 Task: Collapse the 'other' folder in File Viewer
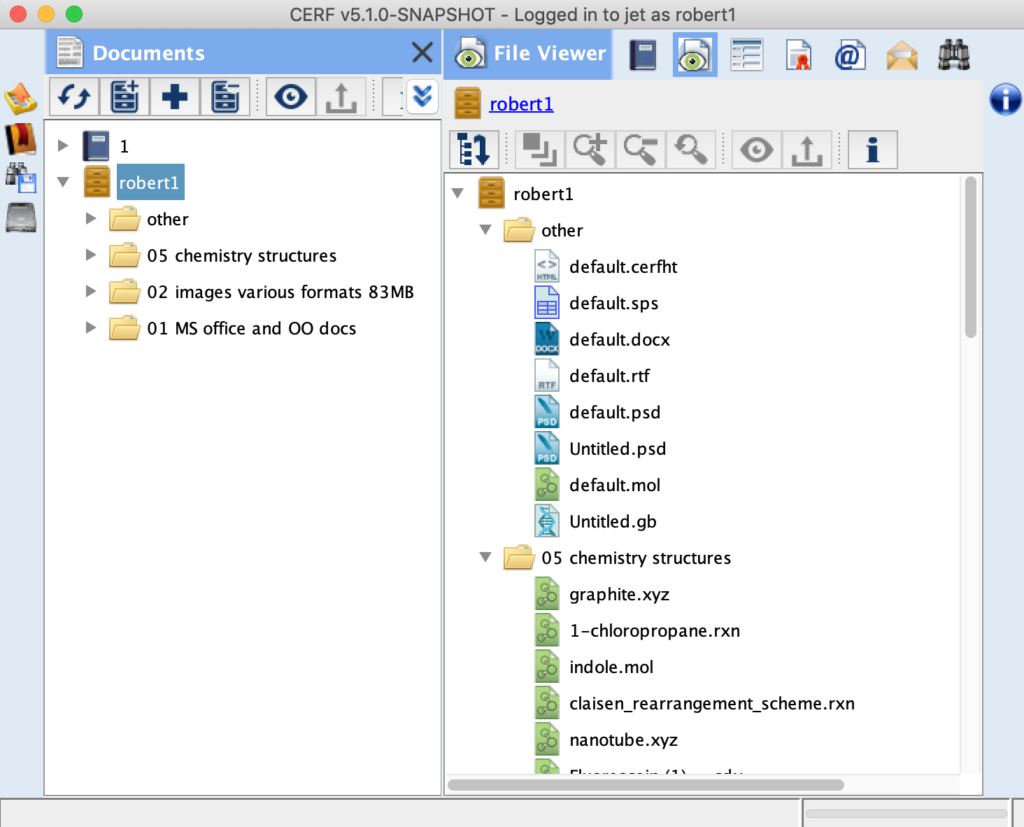[x=486, y=231]
